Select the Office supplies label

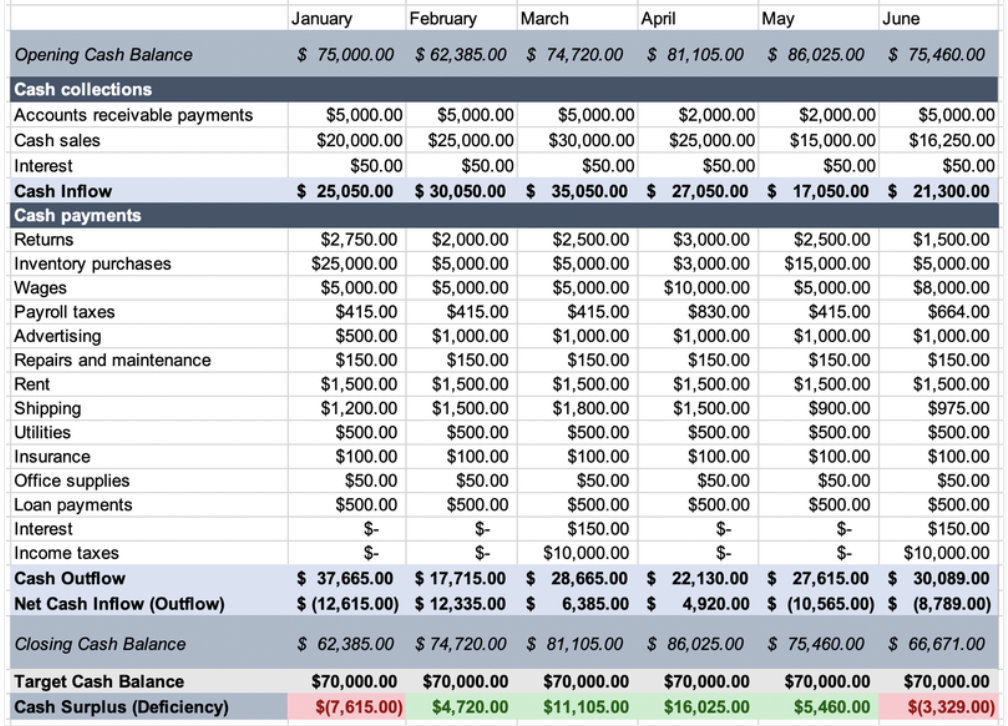click(x=72, y=481)
